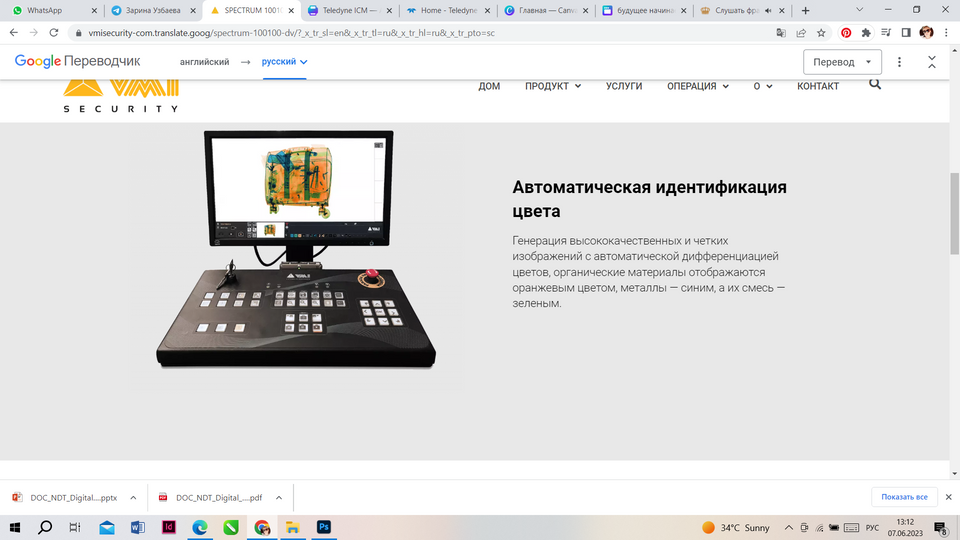Click the Pinterest extension icon

coord(845,32)
